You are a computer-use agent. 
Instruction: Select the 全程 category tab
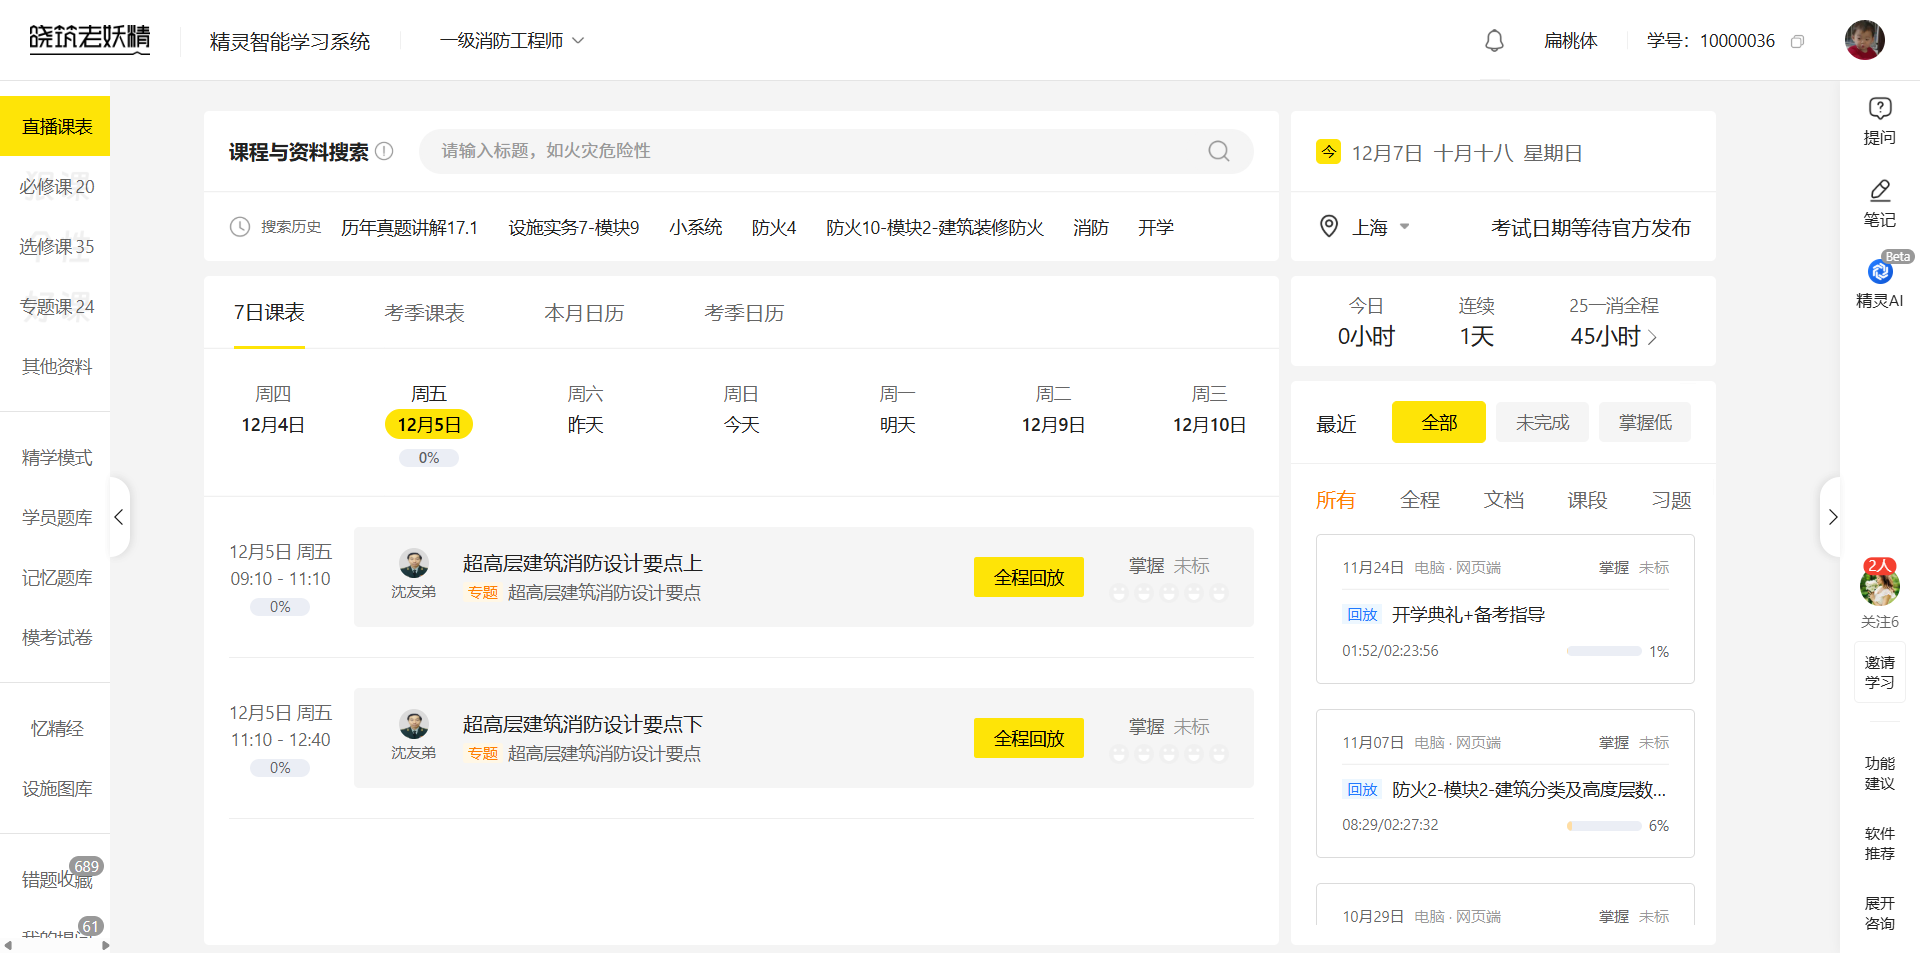(x=1420, y=500)
